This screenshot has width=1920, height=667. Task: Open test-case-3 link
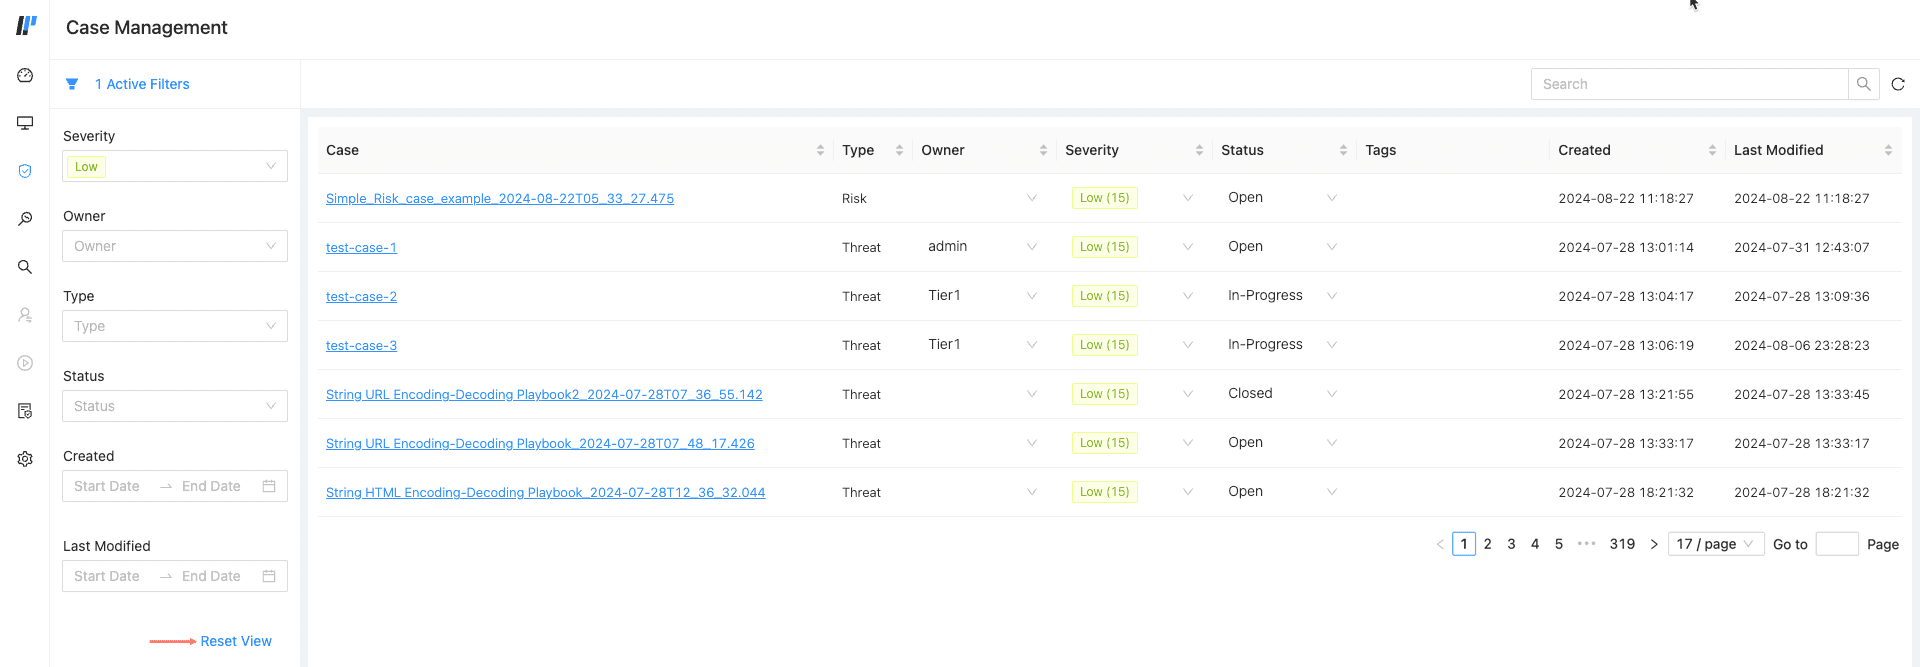pyautogui.click(x=361, y=345)
